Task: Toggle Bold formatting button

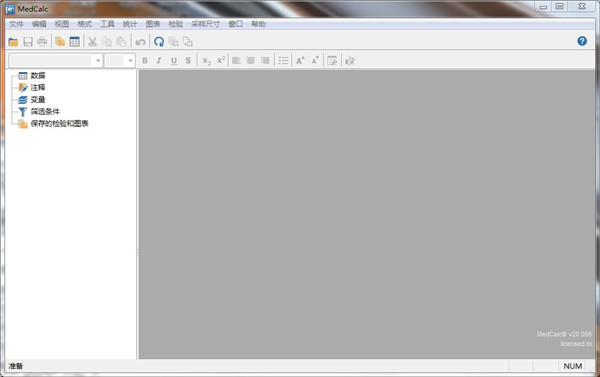Action: point(145,60)
